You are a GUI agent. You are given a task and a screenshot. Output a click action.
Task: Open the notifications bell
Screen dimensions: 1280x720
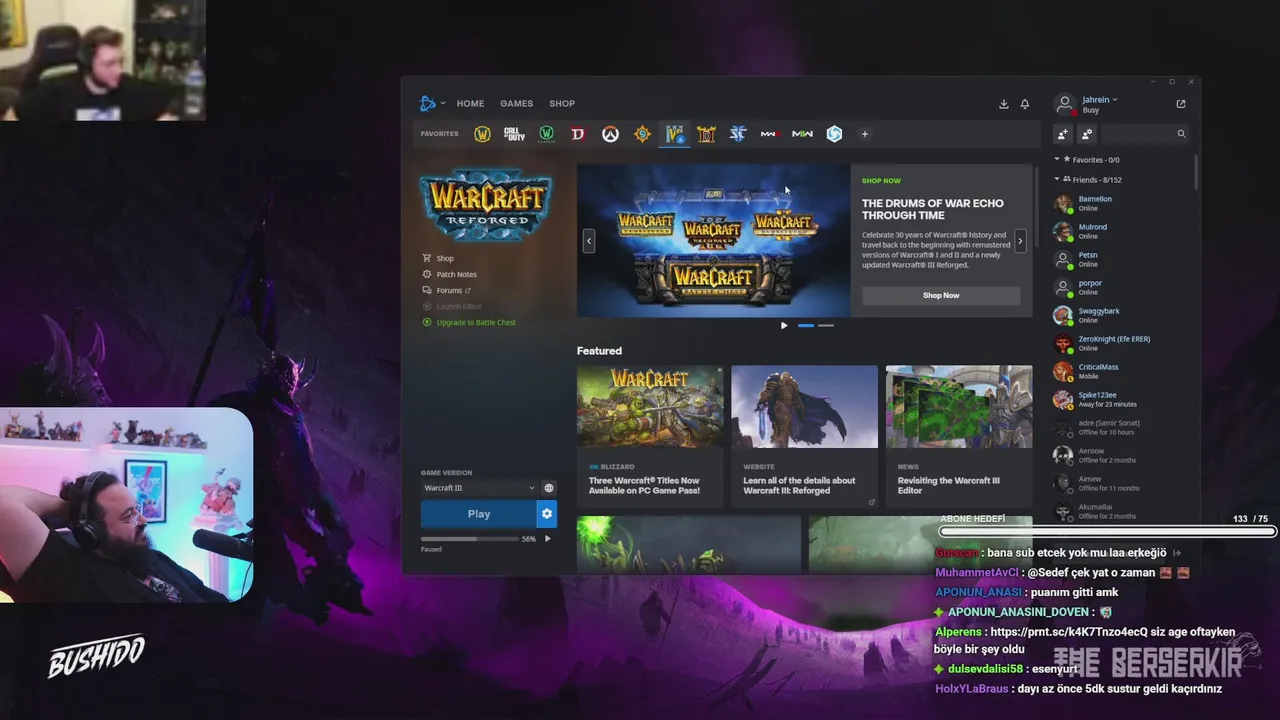click(1025, 104)
